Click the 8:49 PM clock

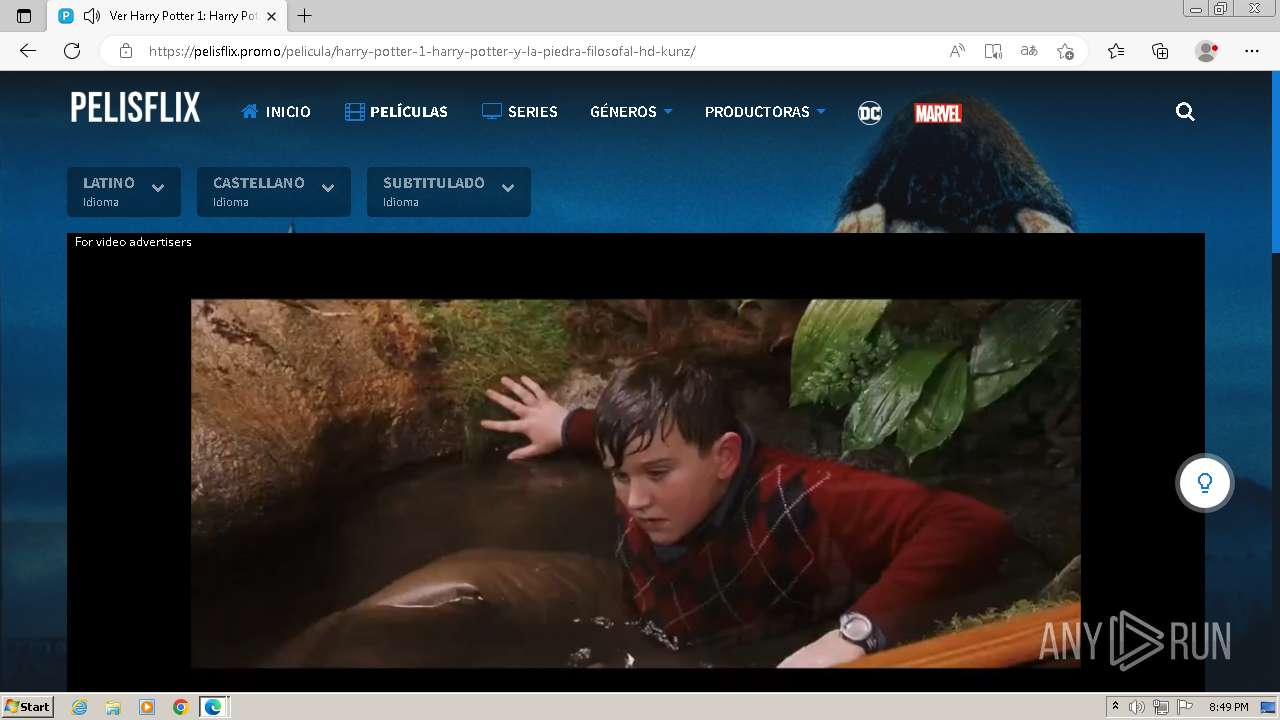[x=1228, y=707]
